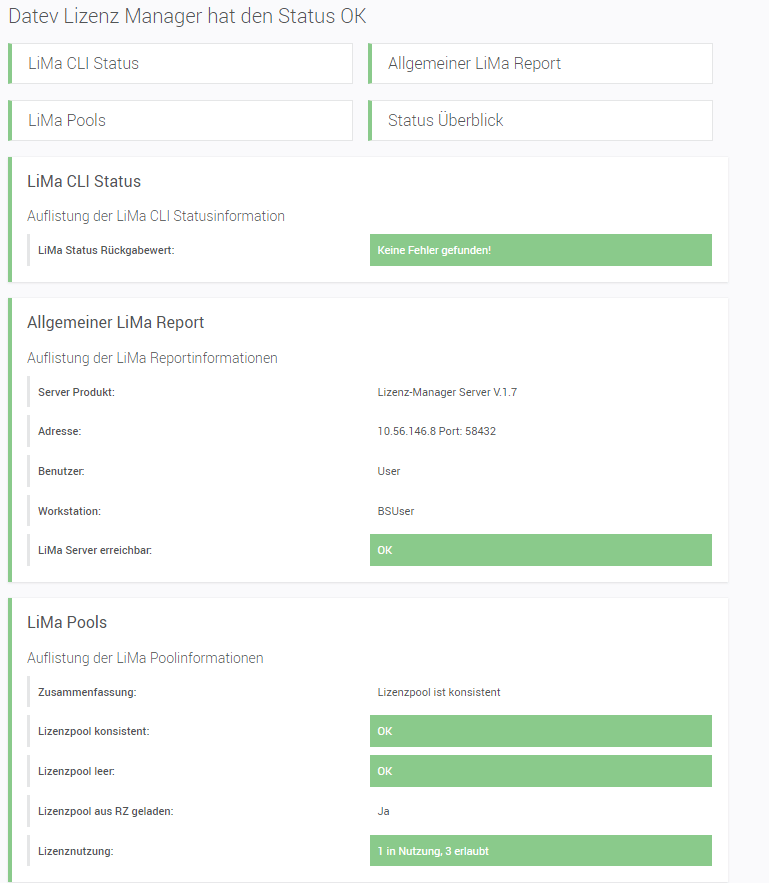The height and width of the screenshot is (883, 769).
Task: Click the Server Produkt value Lizenz-Manager Server V.1.7
Action: click(447, 392)
